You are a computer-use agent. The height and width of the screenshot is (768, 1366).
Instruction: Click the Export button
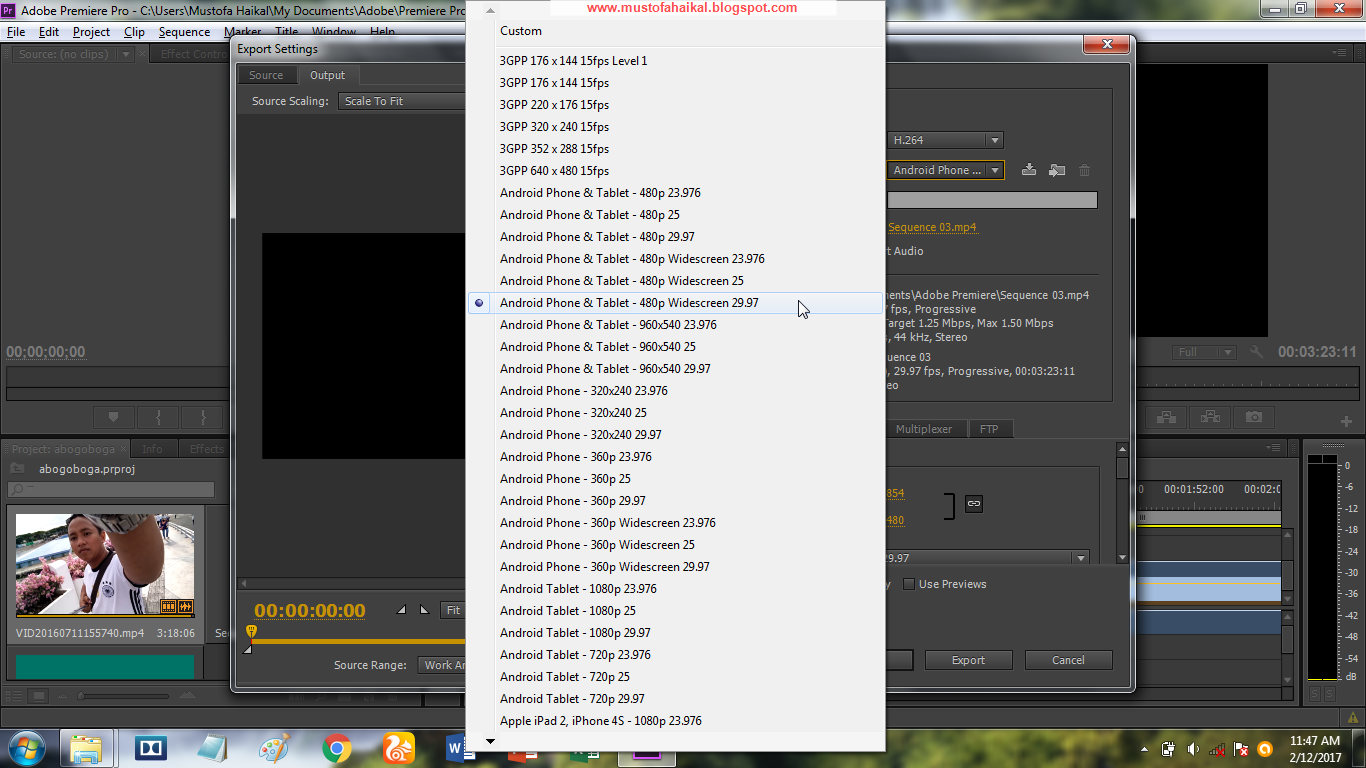[968, 660]
